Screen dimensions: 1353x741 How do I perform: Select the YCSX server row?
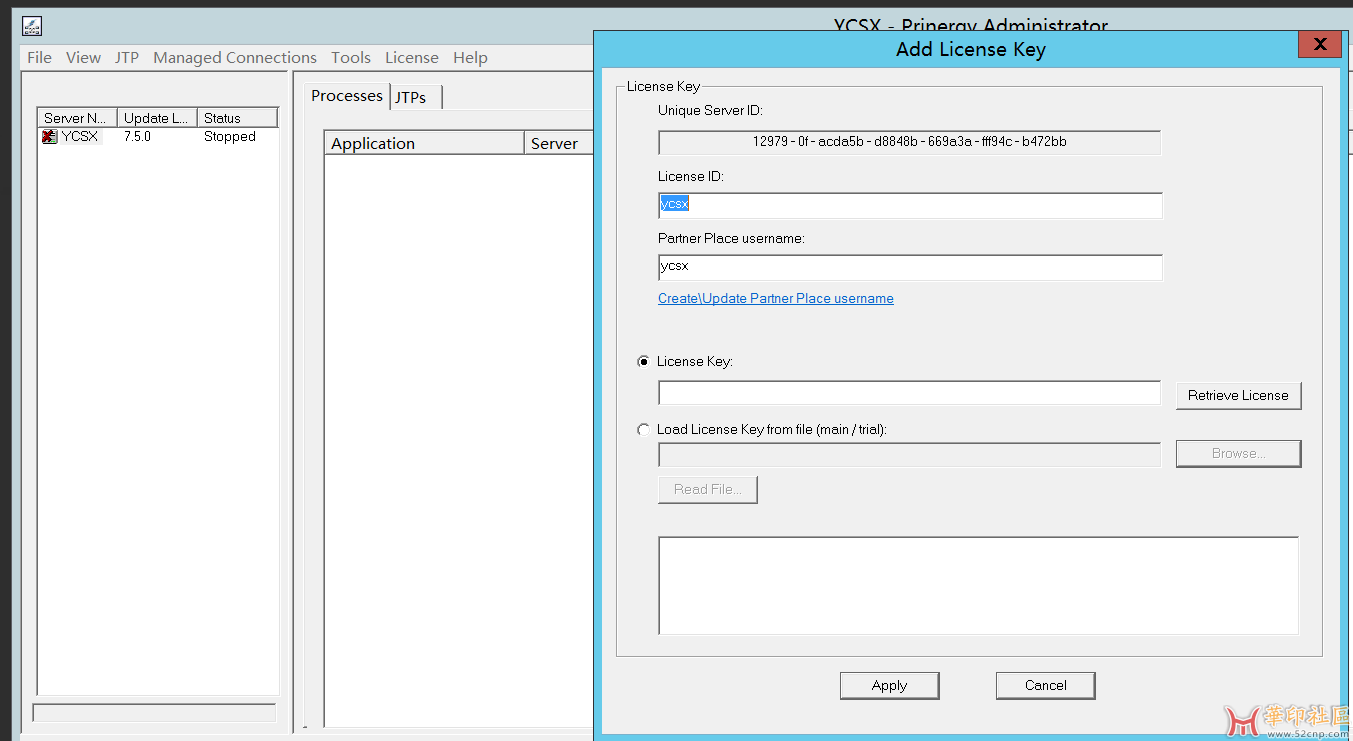157,137
